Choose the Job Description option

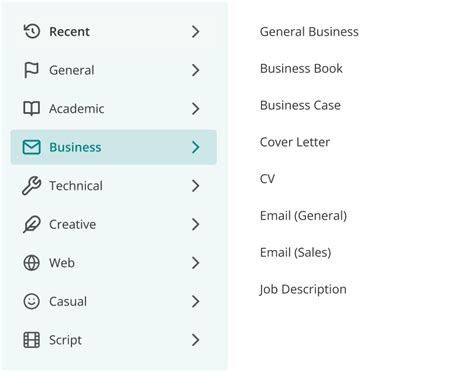coord(303,289)
